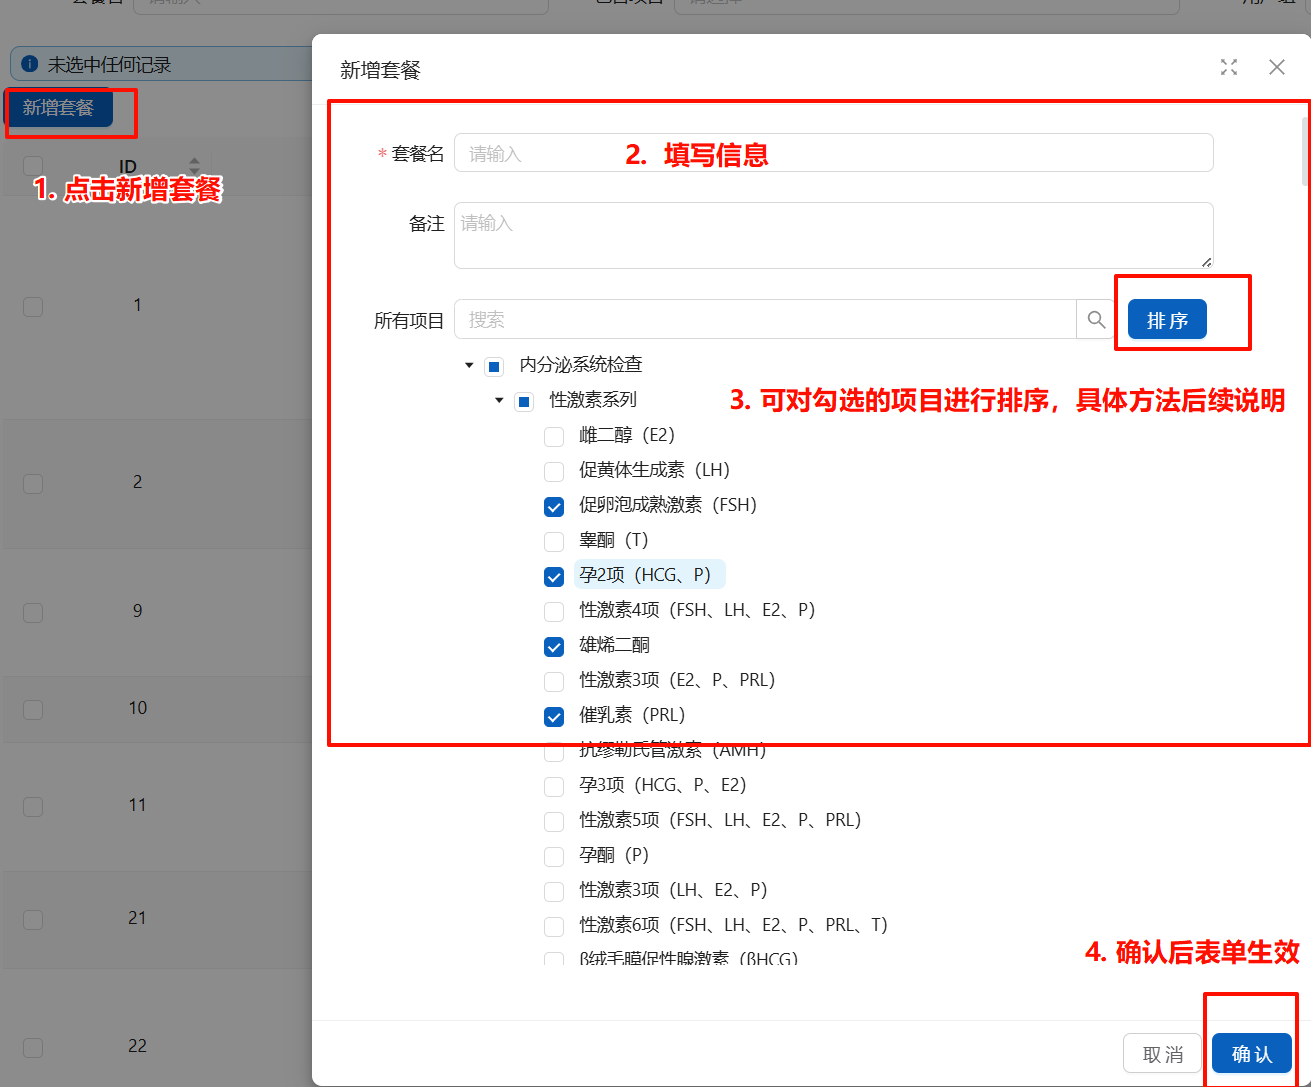This screenshot has width=1311, height=1087.
Task: Click the 排序 button
Action: coord(1167,320)
